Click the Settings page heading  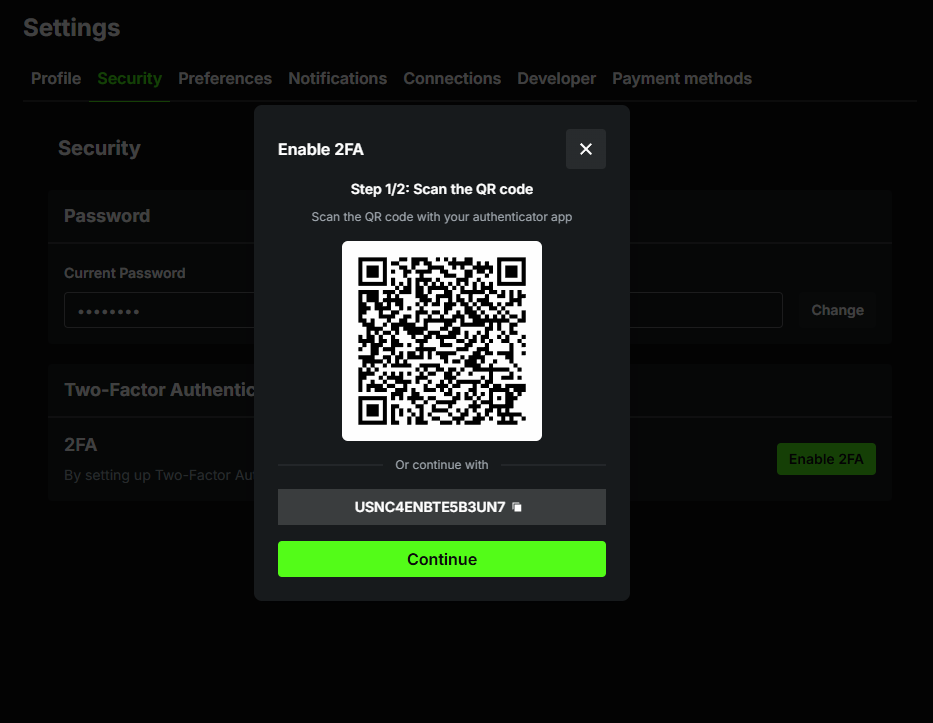[x=72, y=28]
